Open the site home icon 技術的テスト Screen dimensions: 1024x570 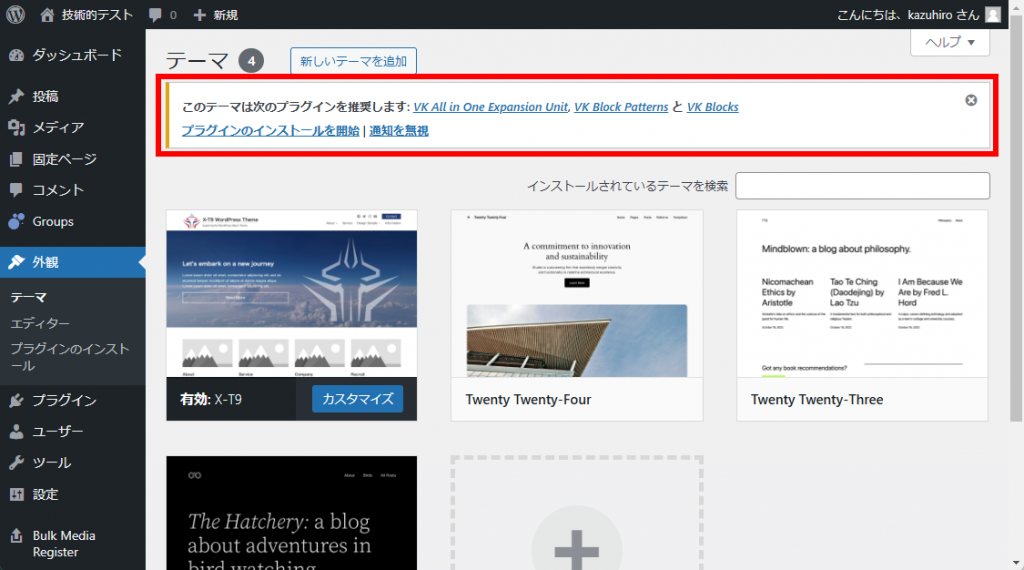click(48, 15)
